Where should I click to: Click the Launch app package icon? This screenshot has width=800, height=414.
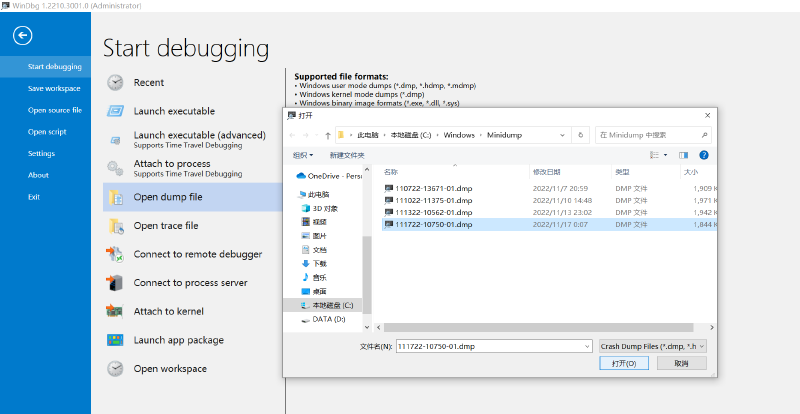point(115,340)
